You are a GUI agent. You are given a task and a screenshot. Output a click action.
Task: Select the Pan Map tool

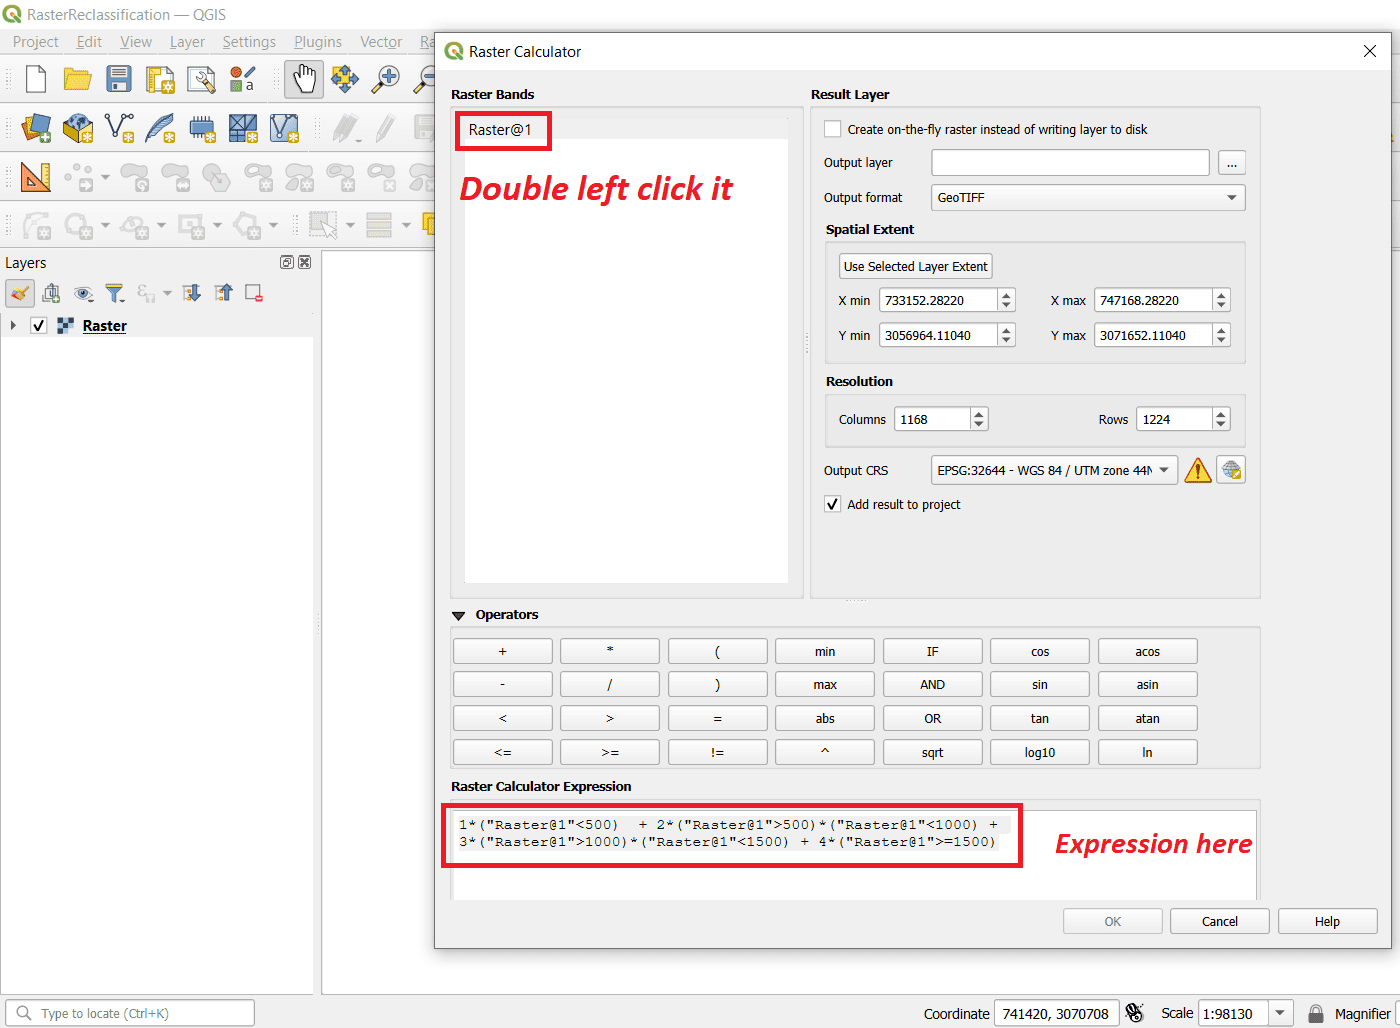pos(304,78)
